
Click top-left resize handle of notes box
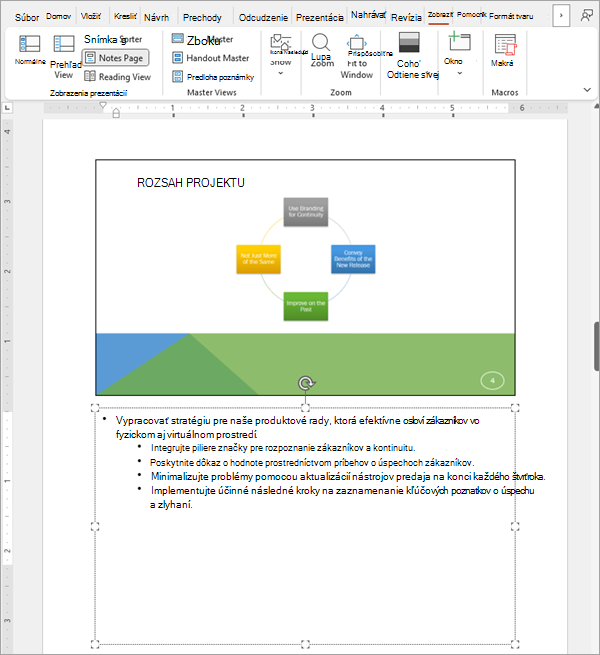[x=95, y=408]
